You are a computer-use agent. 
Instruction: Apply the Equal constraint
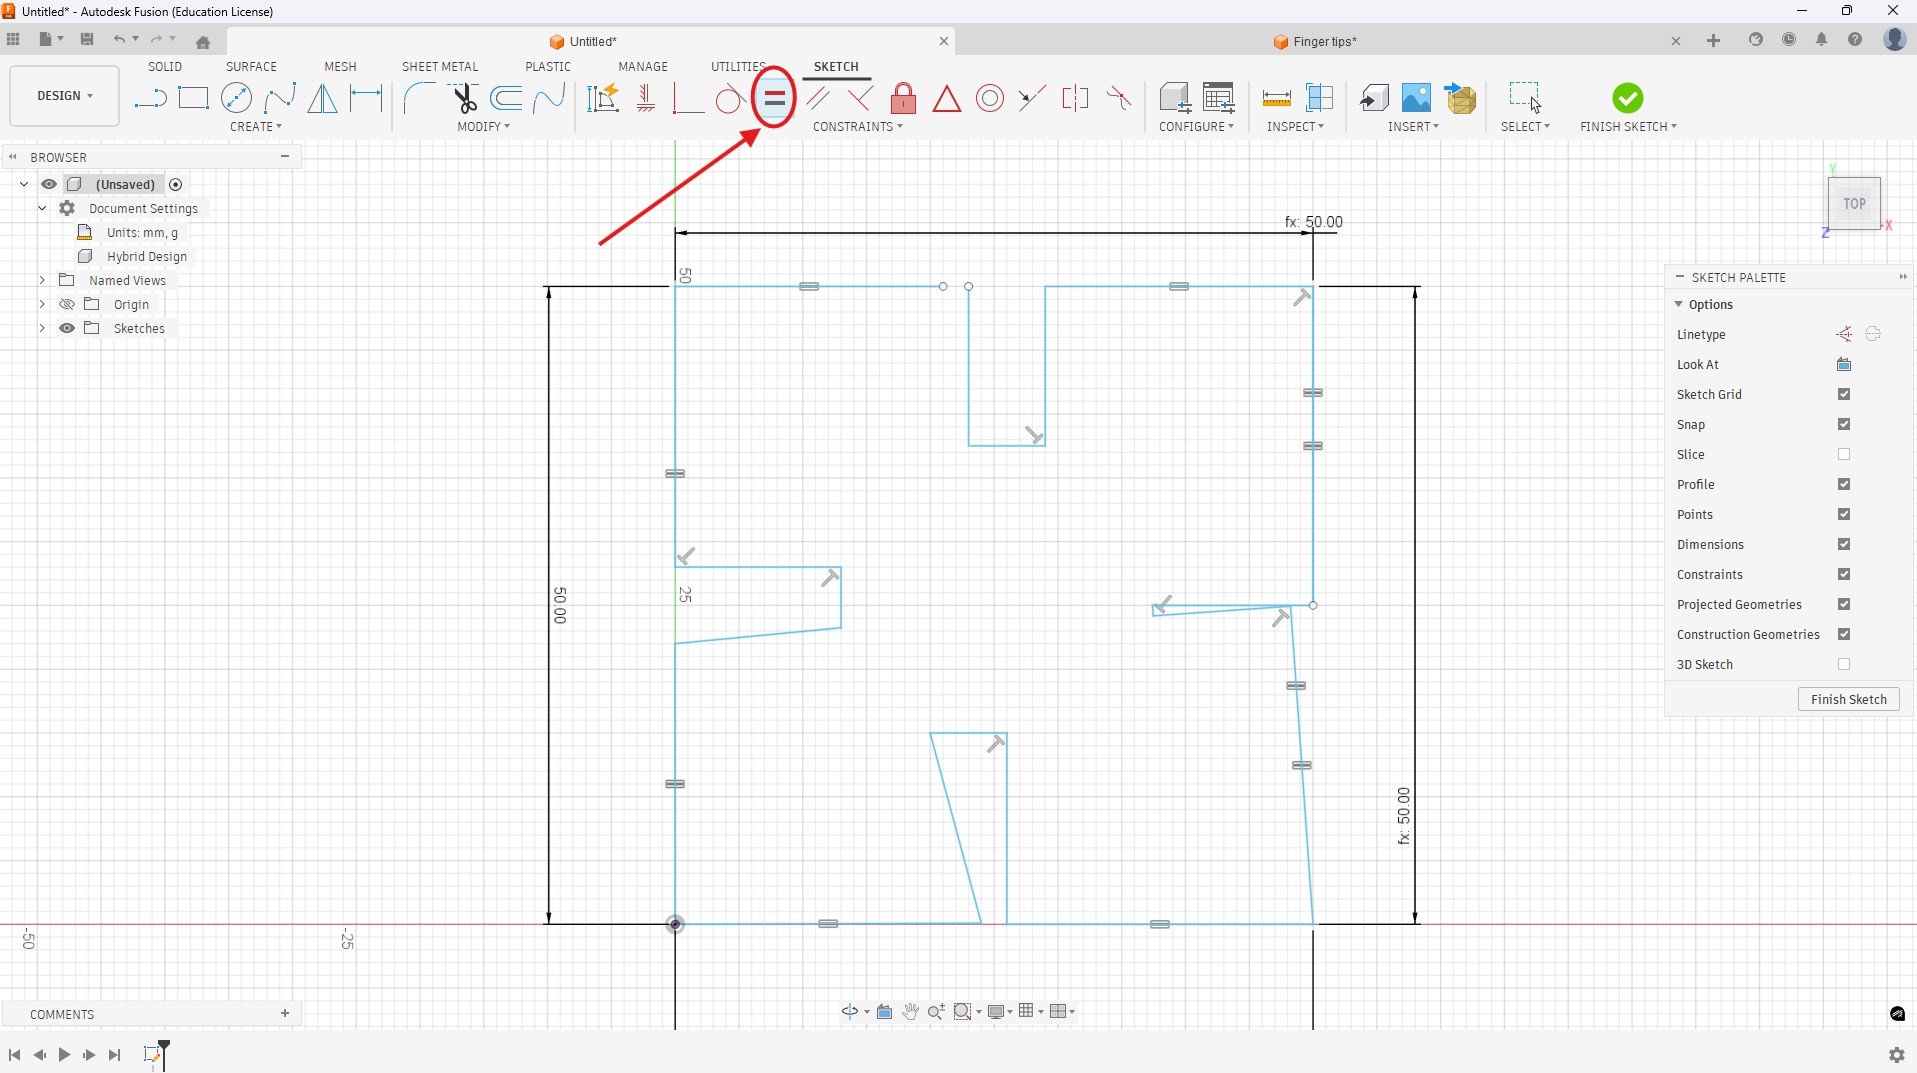tap(775, 98)
